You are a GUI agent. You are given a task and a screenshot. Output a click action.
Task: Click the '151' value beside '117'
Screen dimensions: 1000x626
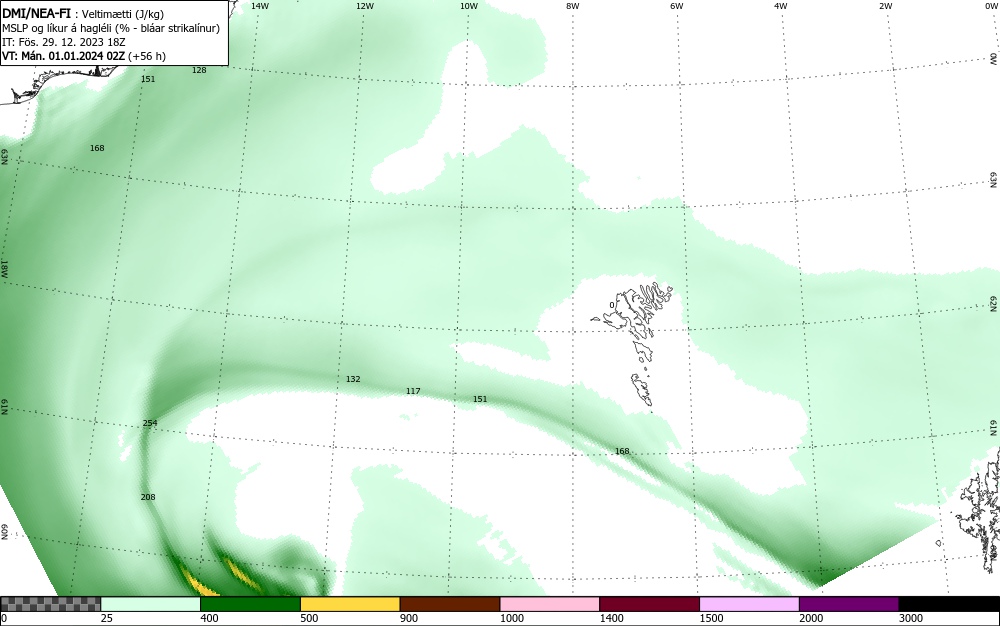coord(480,399)
